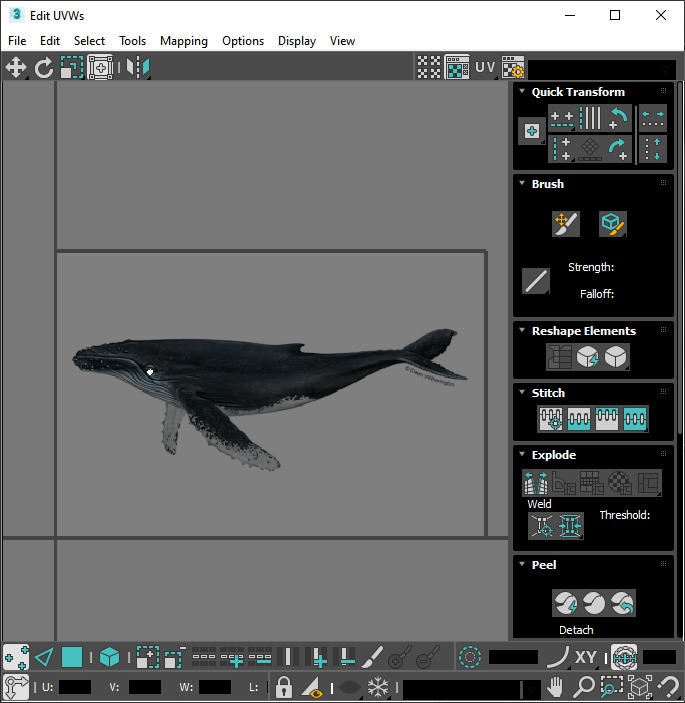Click Rotate 90 clockwise icon
The image size is (685, 703).
(618, 149)
